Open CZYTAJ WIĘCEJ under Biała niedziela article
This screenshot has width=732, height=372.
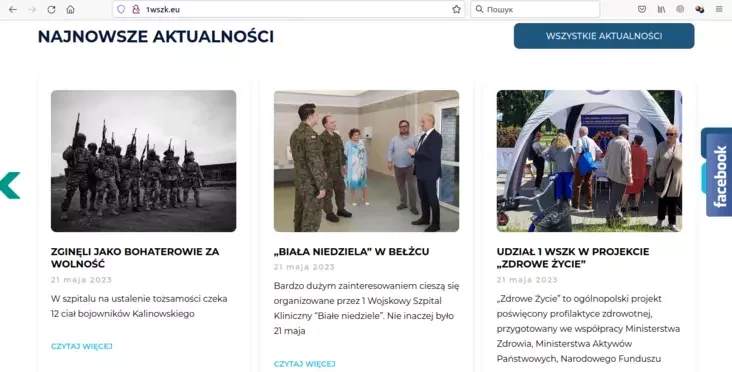point(304,364)
